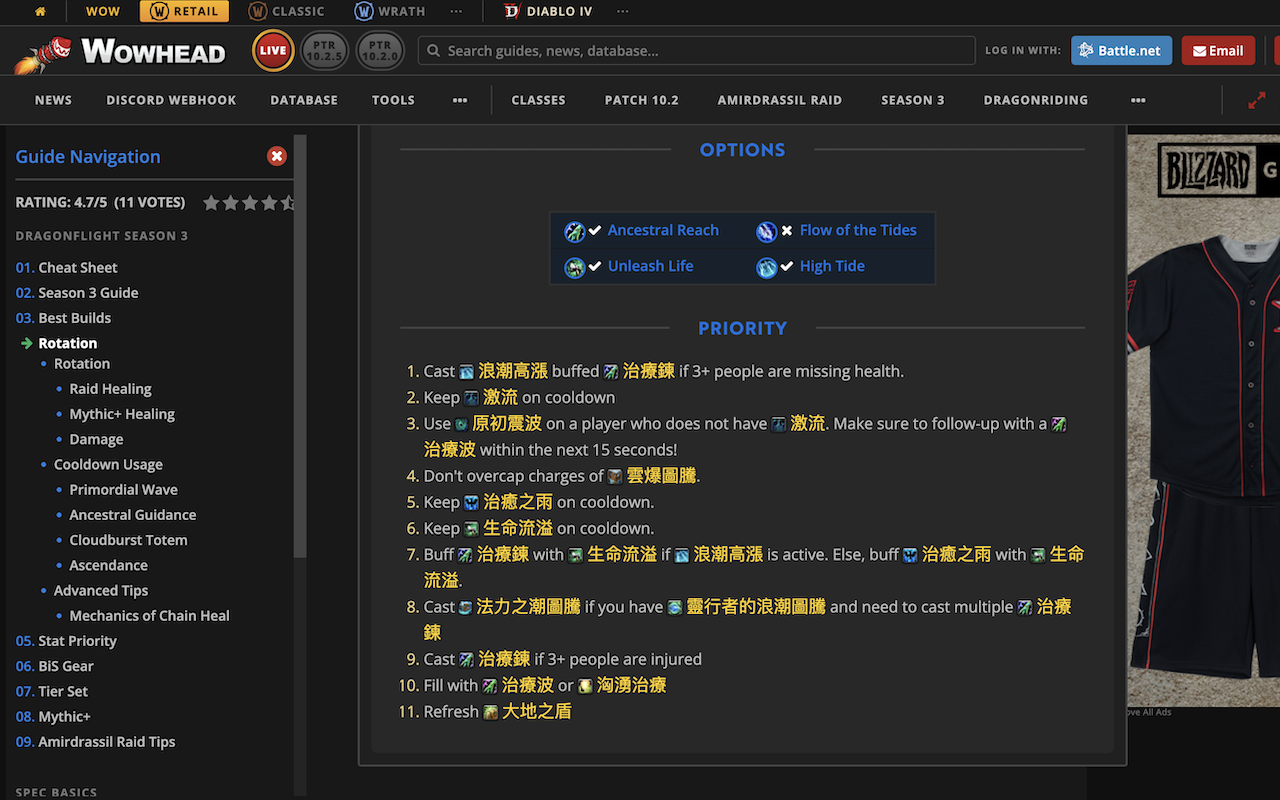Jump to Raid Healing section
The image size is (1280, 800).
110,388
